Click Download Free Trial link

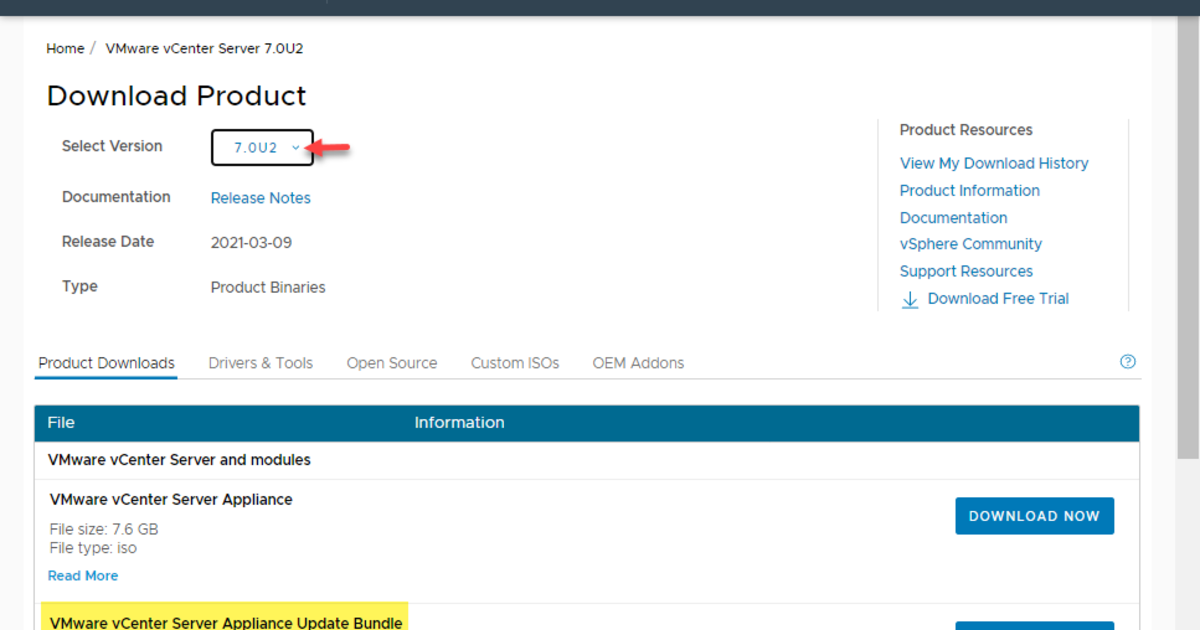(x=998, y=298)
